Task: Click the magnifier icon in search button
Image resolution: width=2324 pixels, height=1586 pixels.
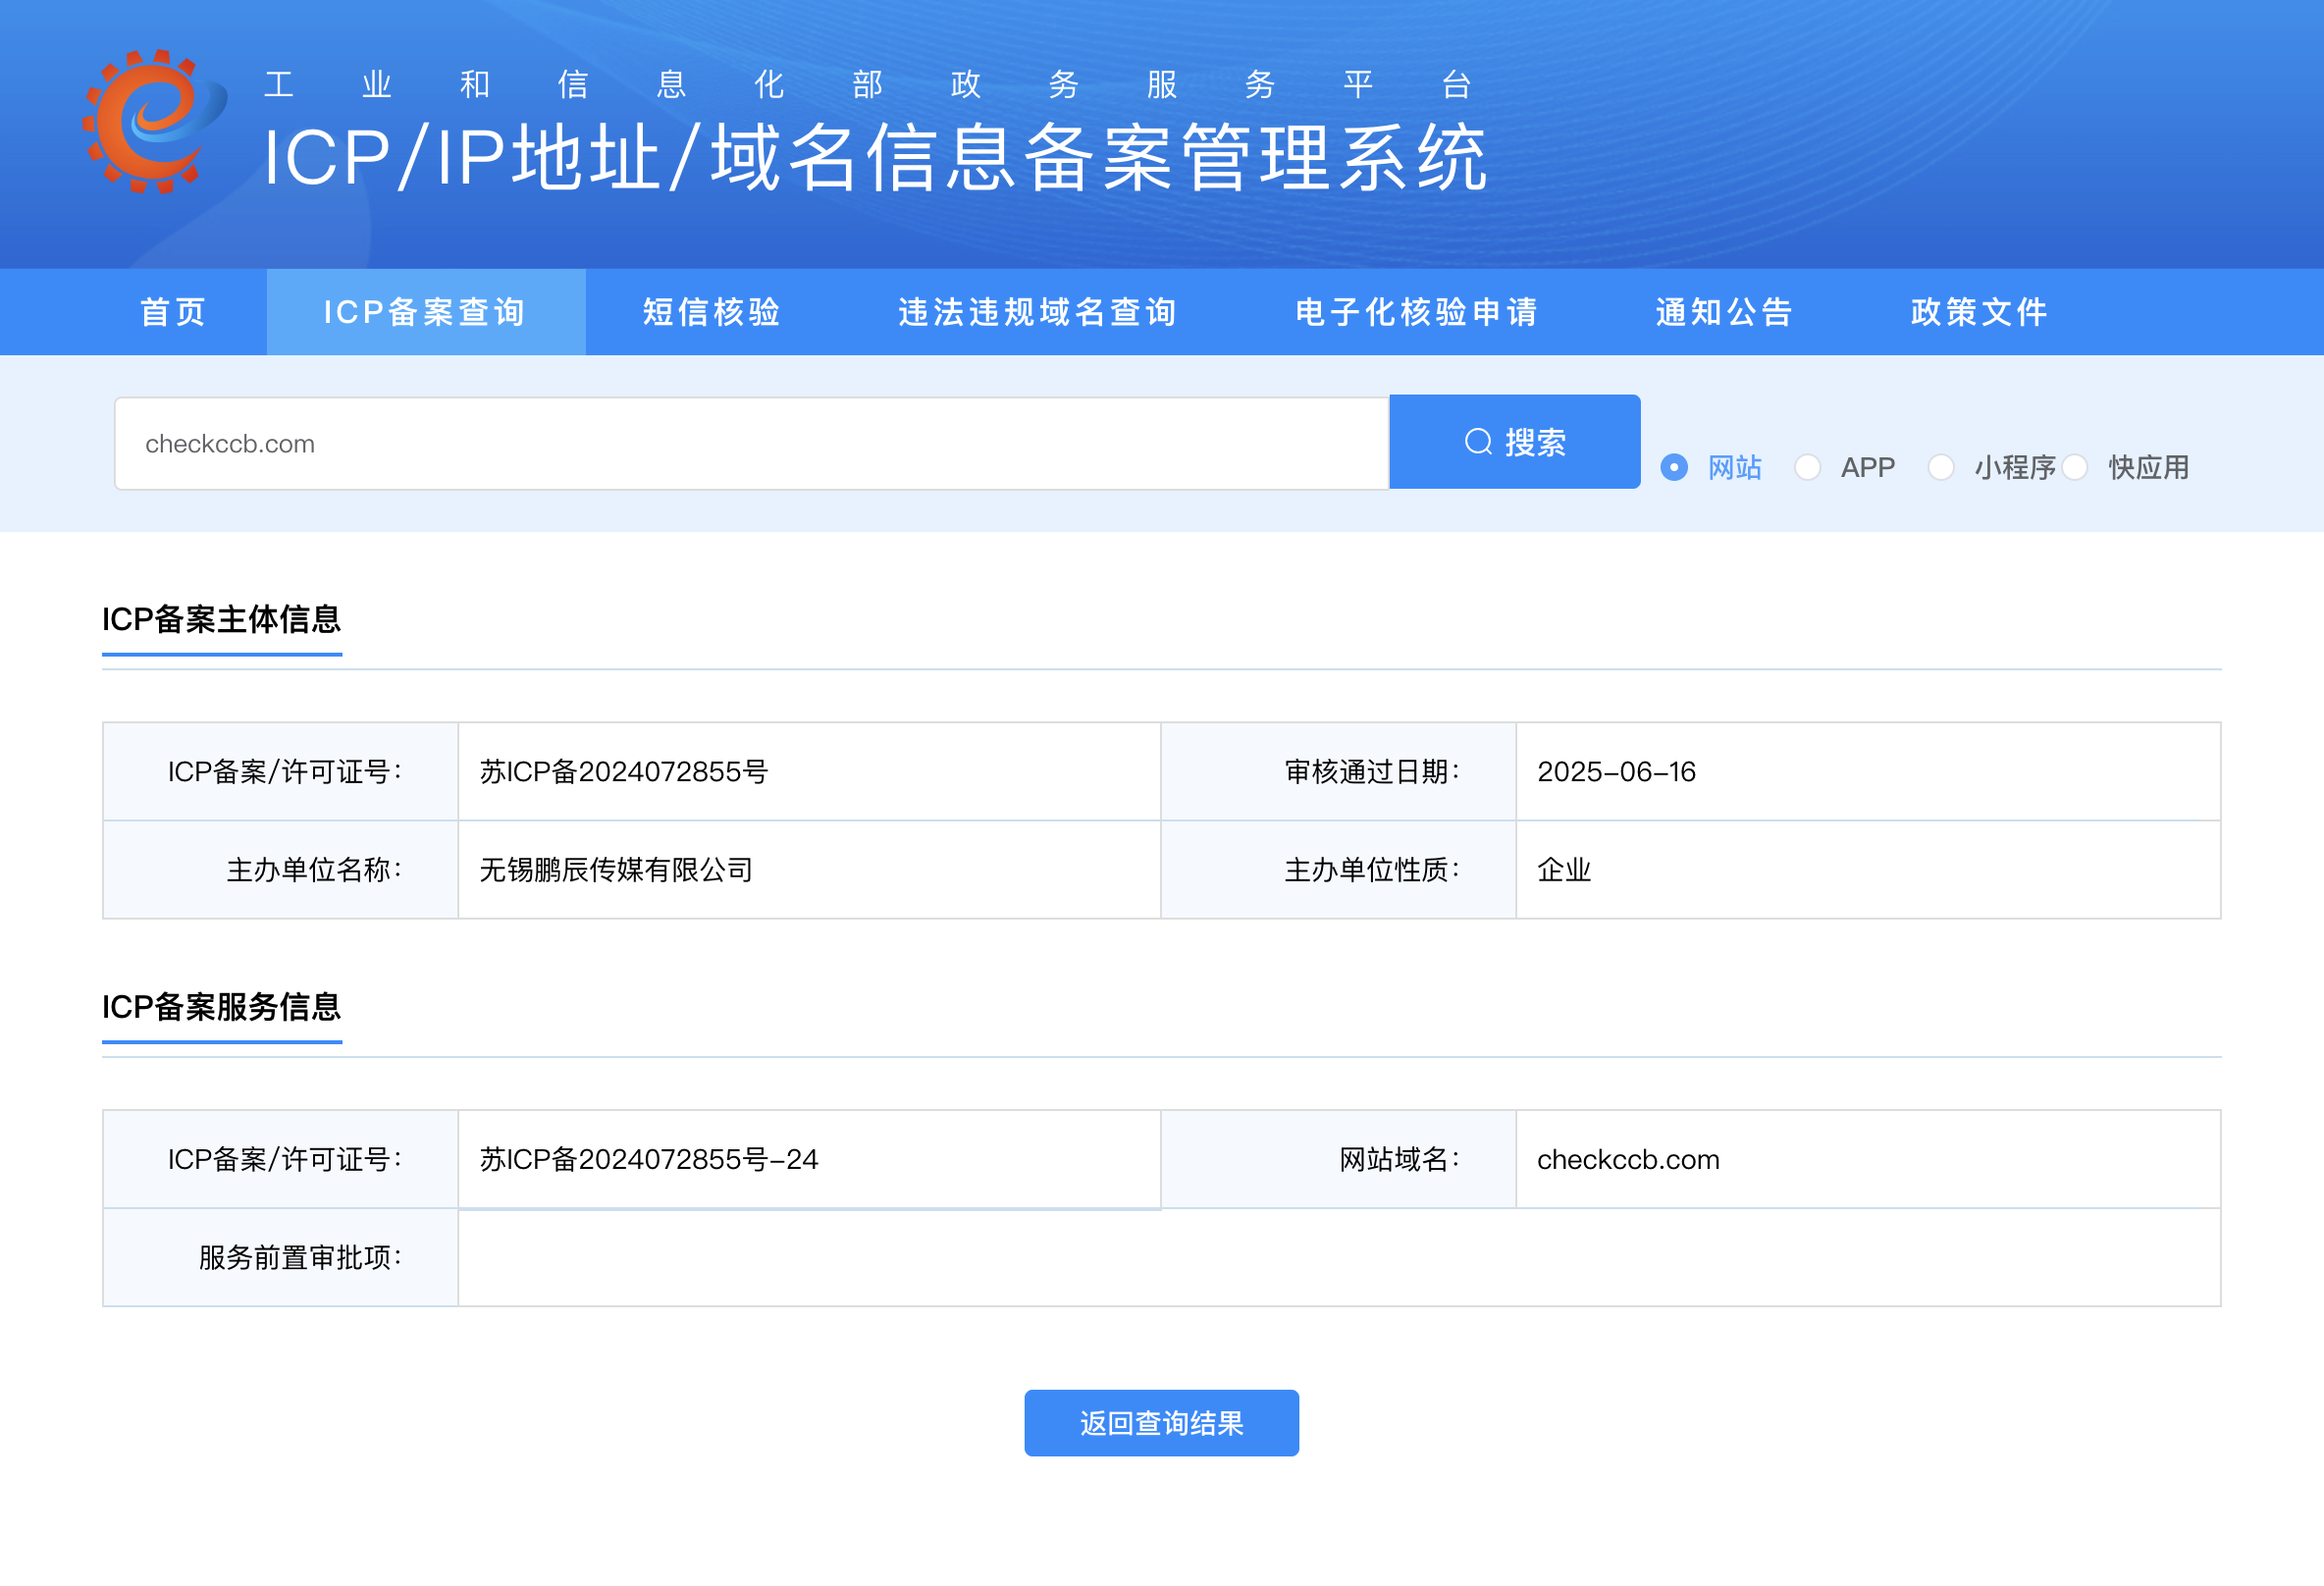Action: (1477, 442)
